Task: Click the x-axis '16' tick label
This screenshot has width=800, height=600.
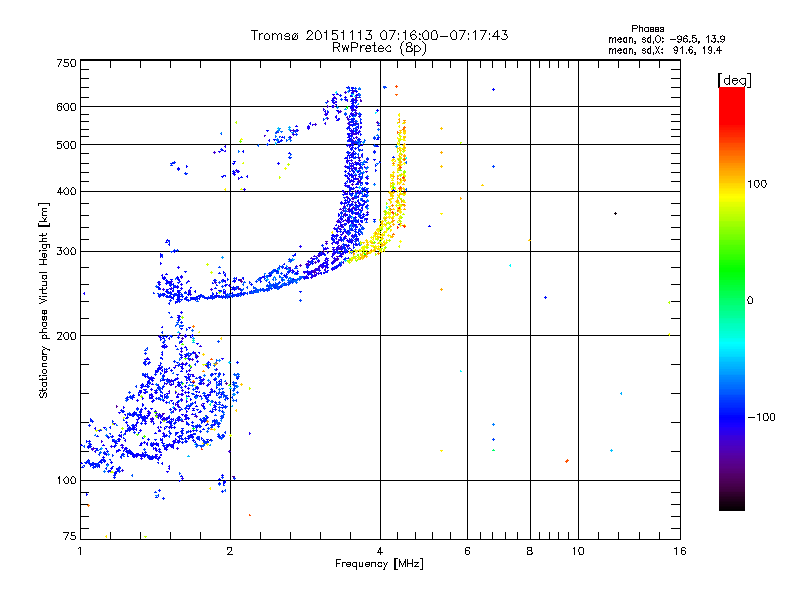Action: point(680,551)
